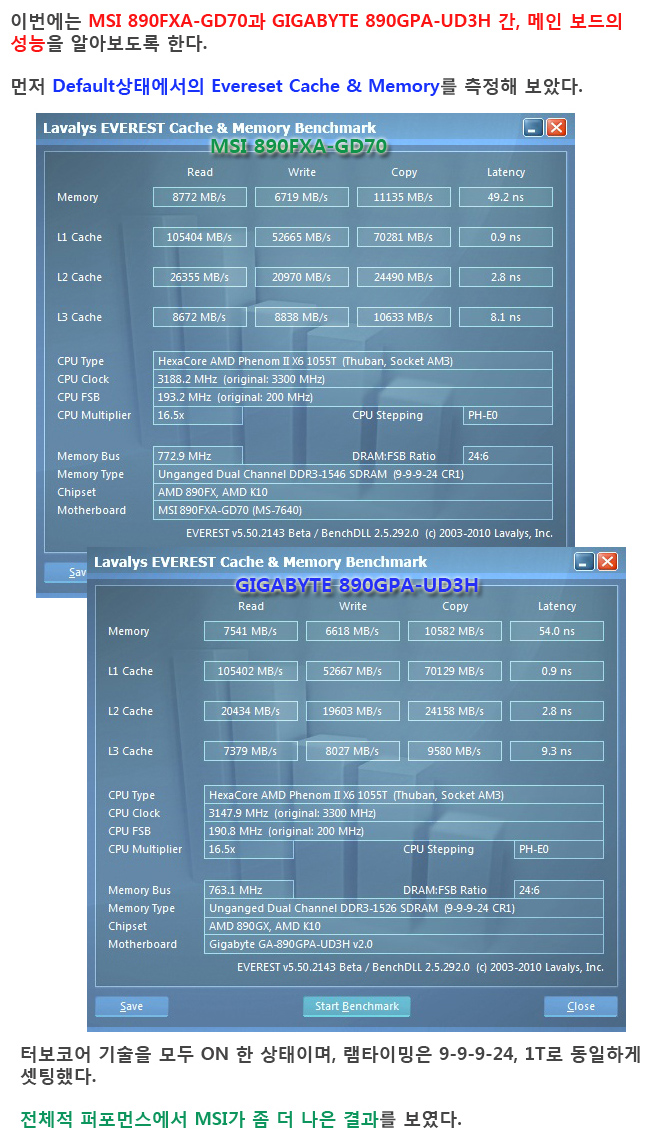Click the AMD 890FX, AMD K10 Chipset field
Image resolution: width=660 pixels, height=1139 pixels.
coord(353,493)
